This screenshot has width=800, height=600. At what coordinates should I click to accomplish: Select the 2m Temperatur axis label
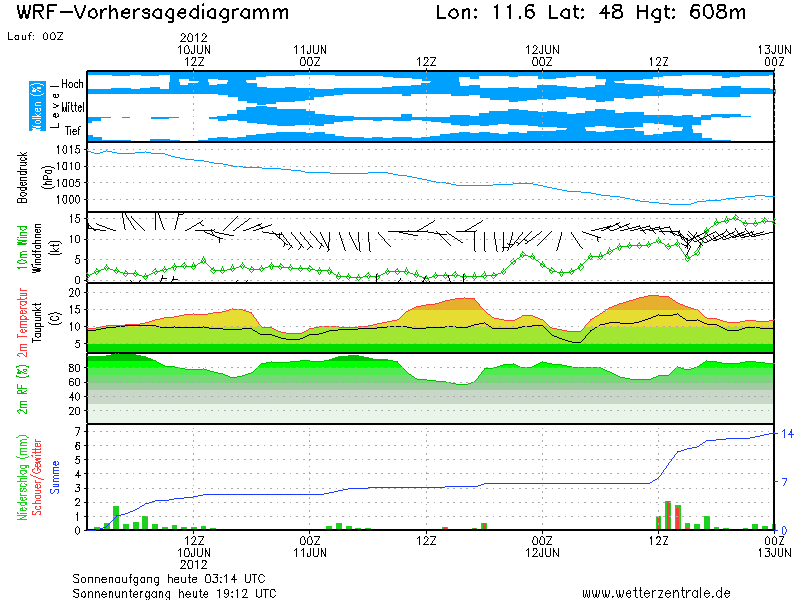tap(22, 322)
